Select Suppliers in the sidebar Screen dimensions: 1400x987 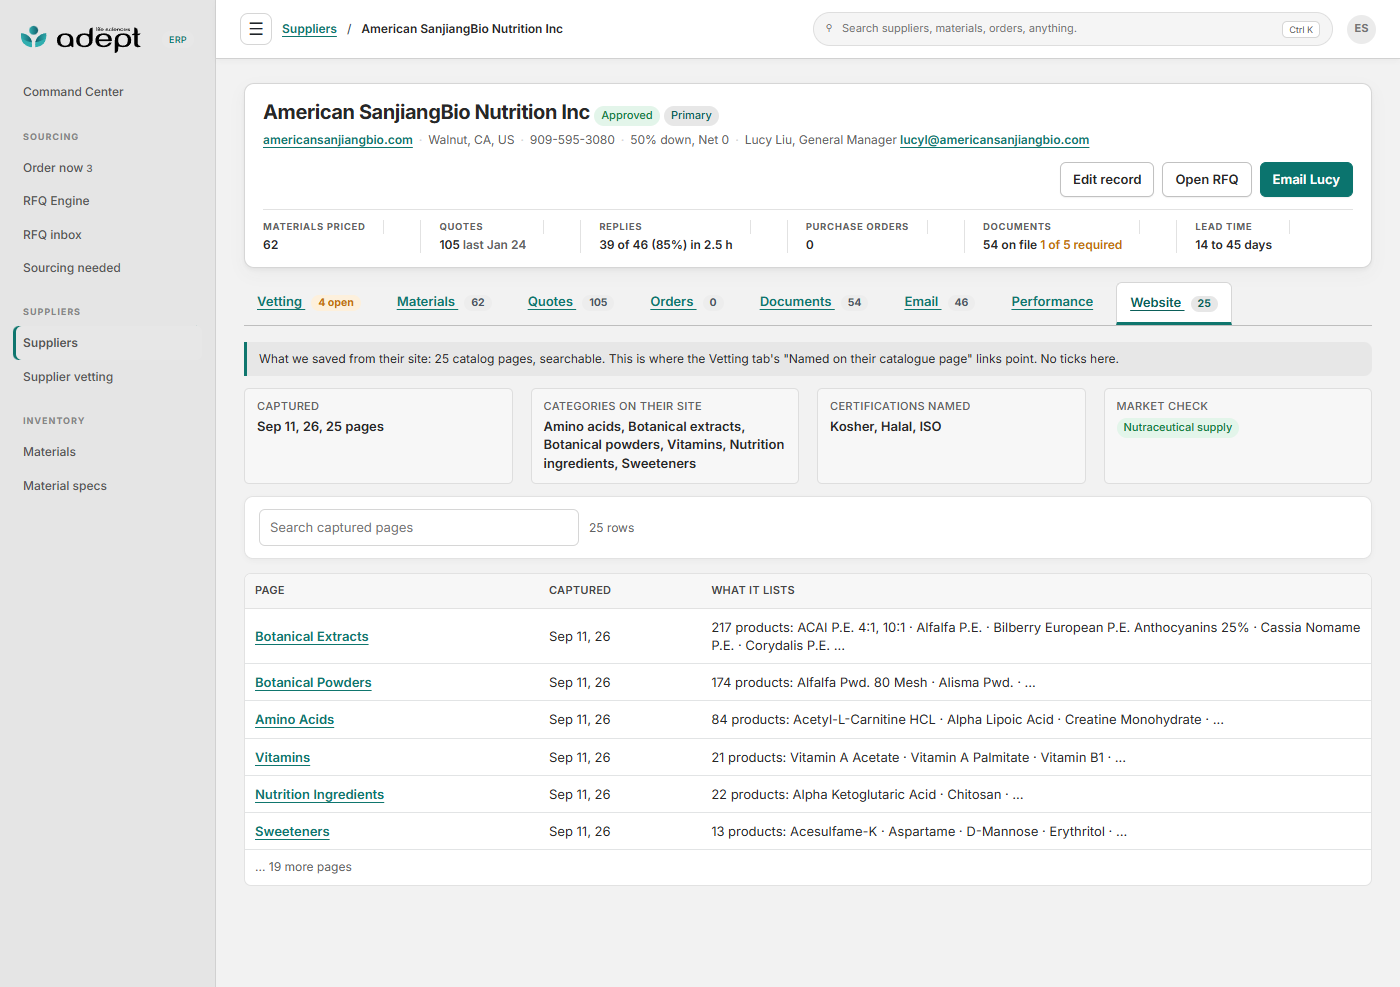[x=108, y=343]
